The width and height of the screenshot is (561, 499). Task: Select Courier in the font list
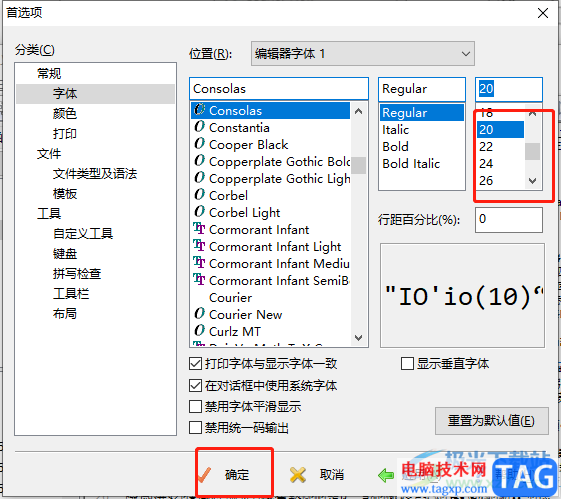pos(270,298)
